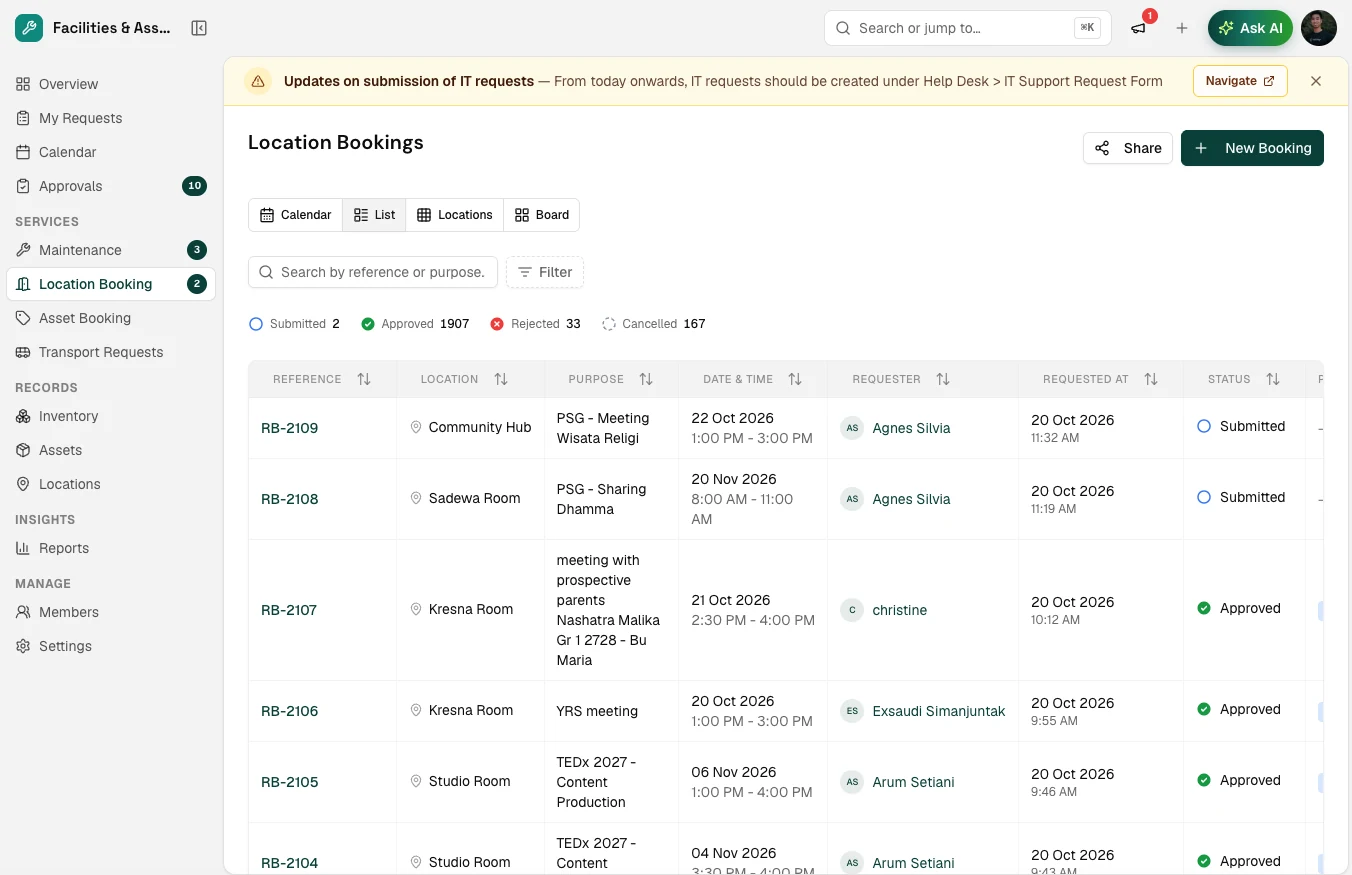Go to Approvals in sidebar
This screenshot has width=1352, height=875.
(110, 186)
